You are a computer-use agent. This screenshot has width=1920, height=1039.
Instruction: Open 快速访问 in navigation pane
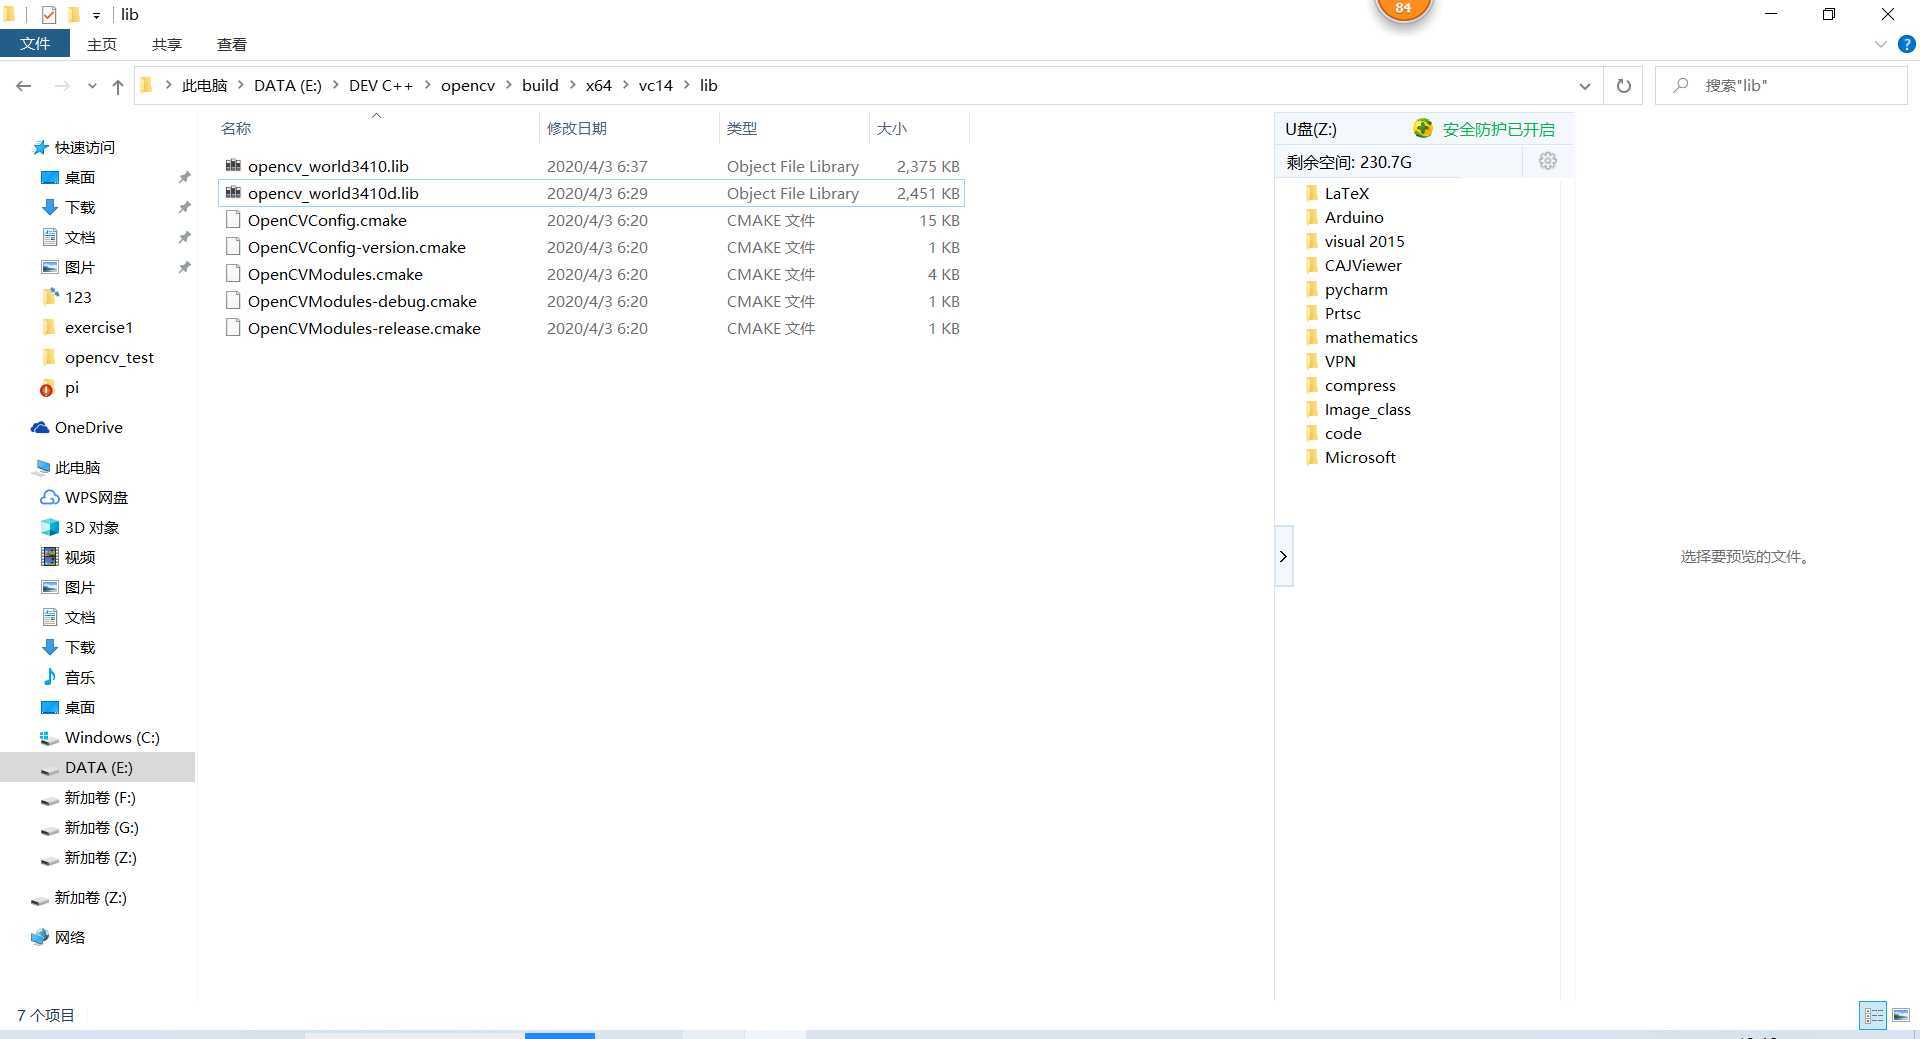click(85, 147)
